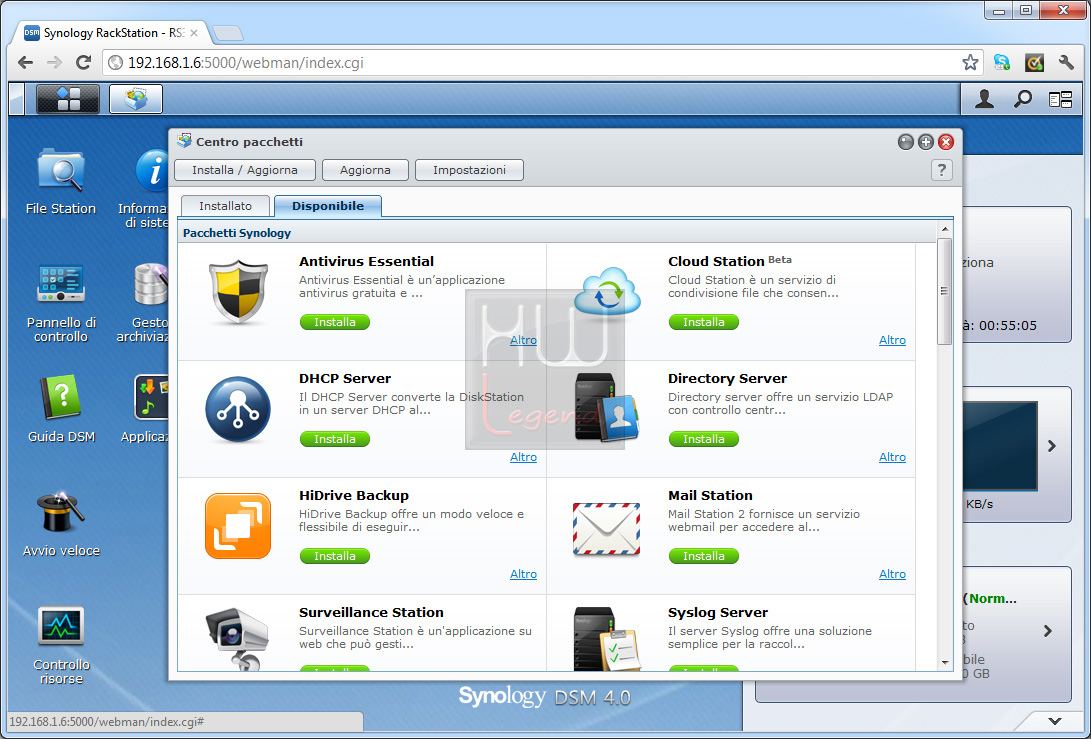Select the Disponibile tab
The height and width of the screenshot is (739, 1091).
point(328,206)
